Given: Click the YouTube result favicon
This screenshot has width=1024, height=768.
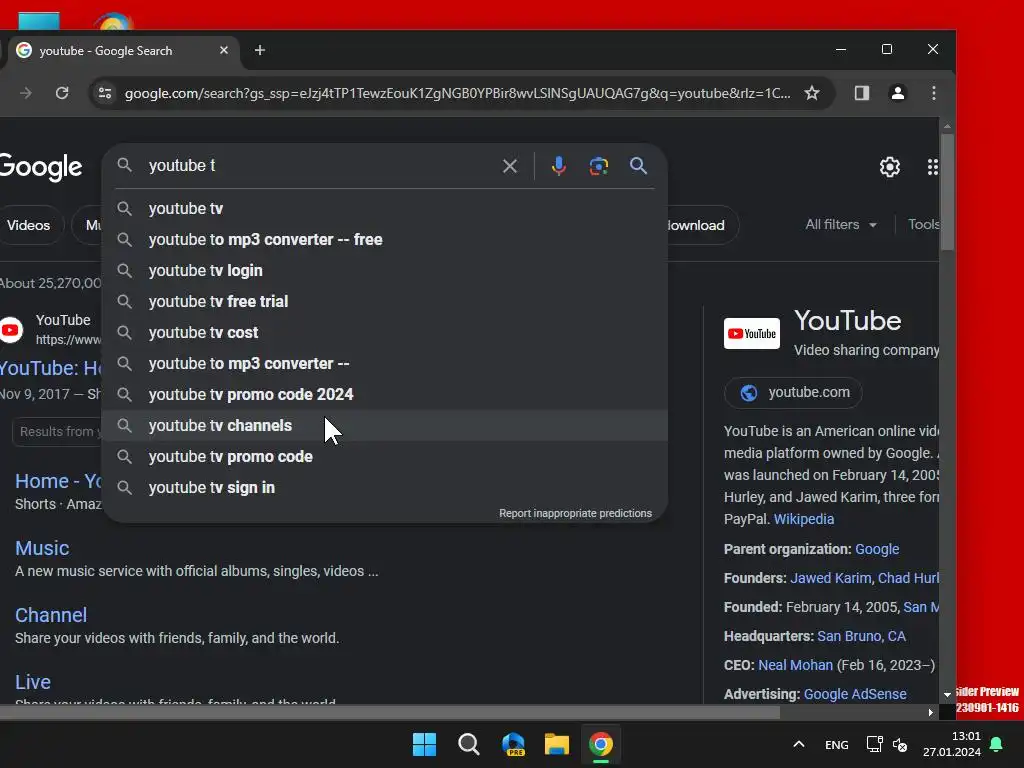Looking at the screenshot, I should point(10,330).
